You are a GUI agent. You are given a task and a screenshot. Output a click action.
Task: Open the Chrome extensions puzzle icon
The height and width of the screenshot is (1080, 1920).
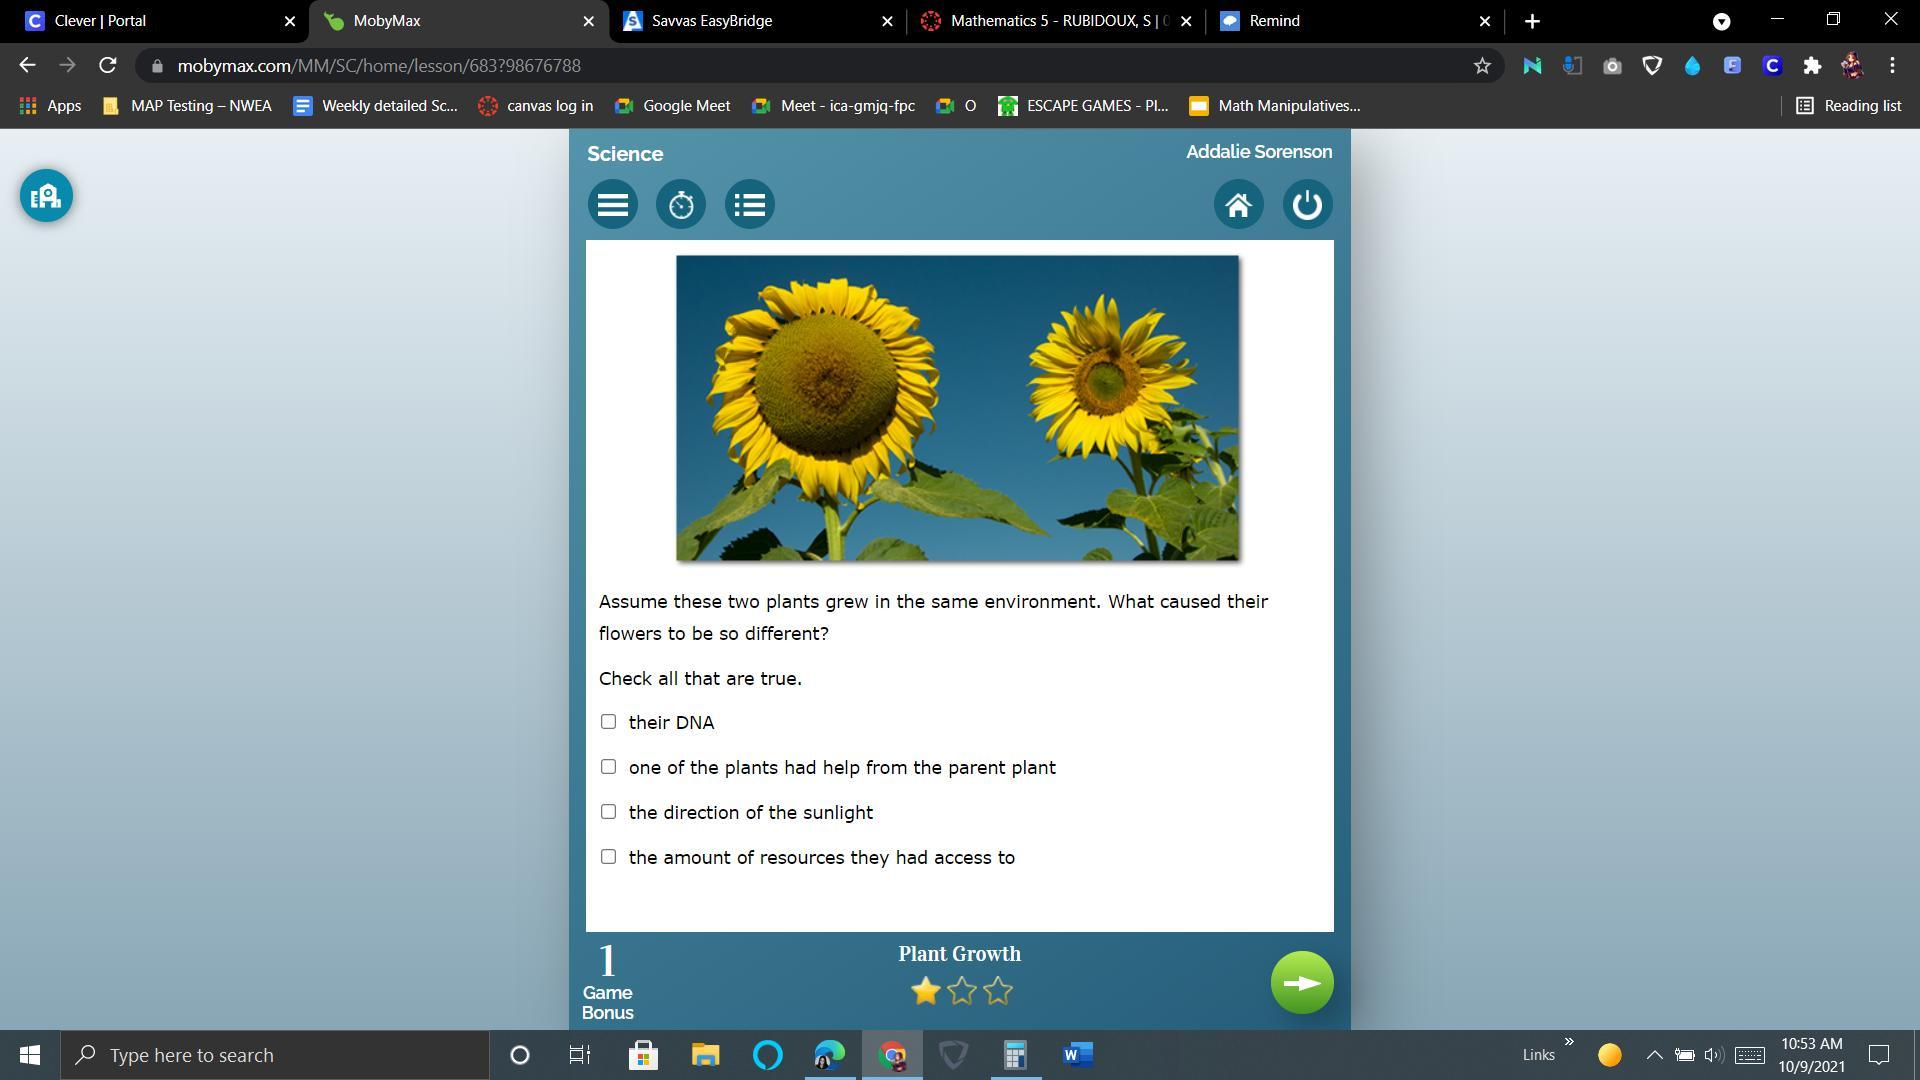1812,66
